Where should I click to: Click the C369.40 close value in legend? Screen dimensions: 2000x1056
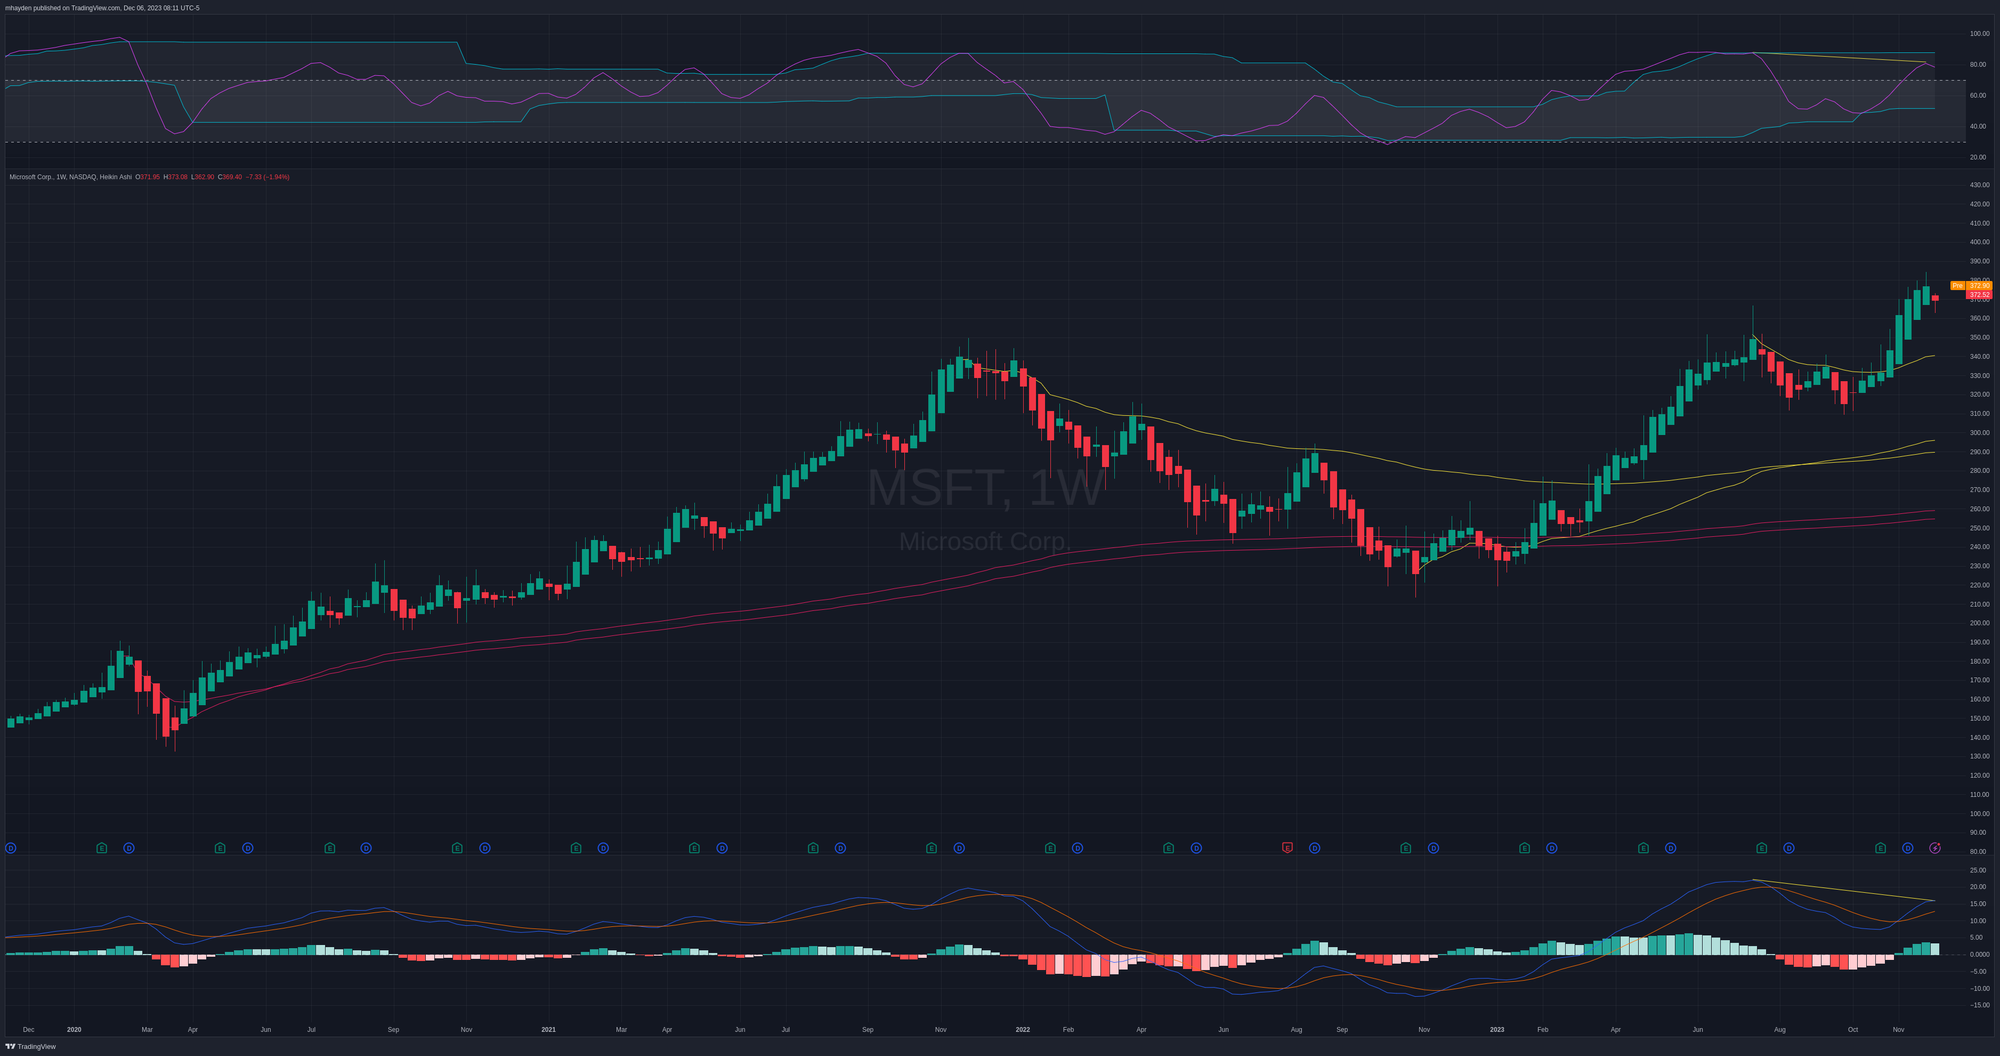230,177
